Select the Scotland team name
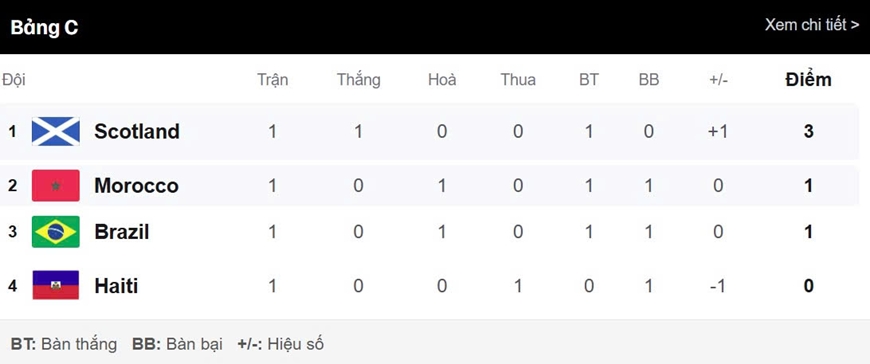The height and width of the screenshot is (364, 870). pos(137,132)
